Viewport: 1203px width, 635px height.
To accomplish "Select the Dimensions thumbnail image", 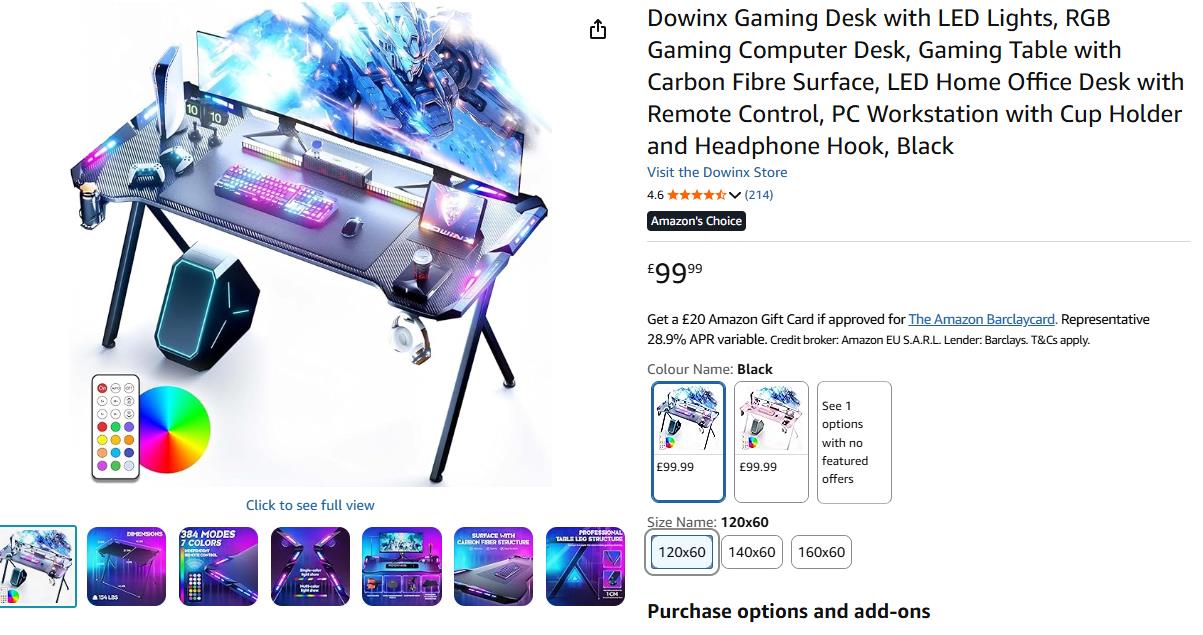I will [127, 567].
